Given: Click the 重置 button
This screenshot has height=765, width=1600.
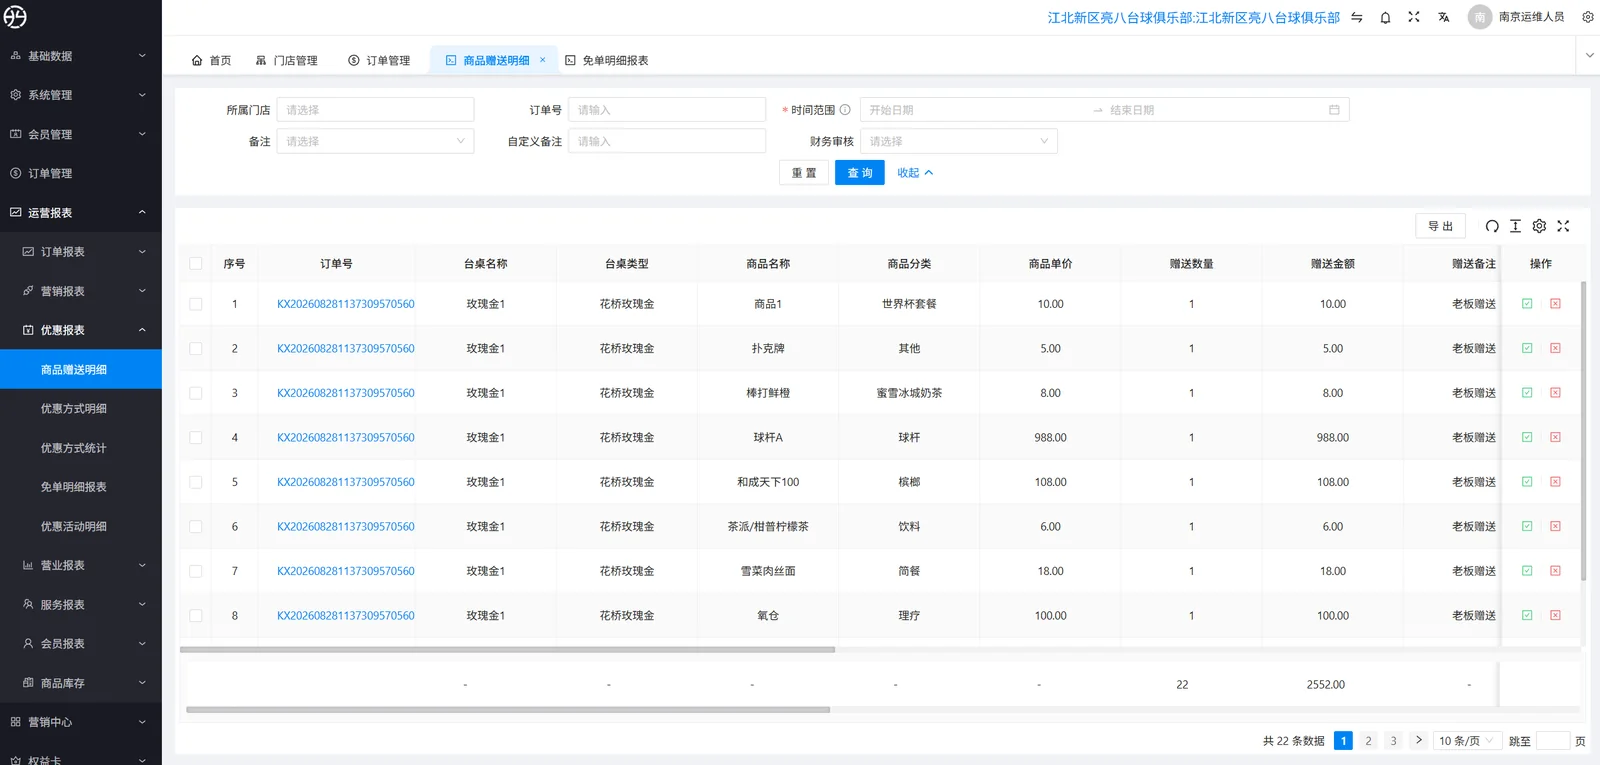Looking at the screenshot, I should (804, 173).
